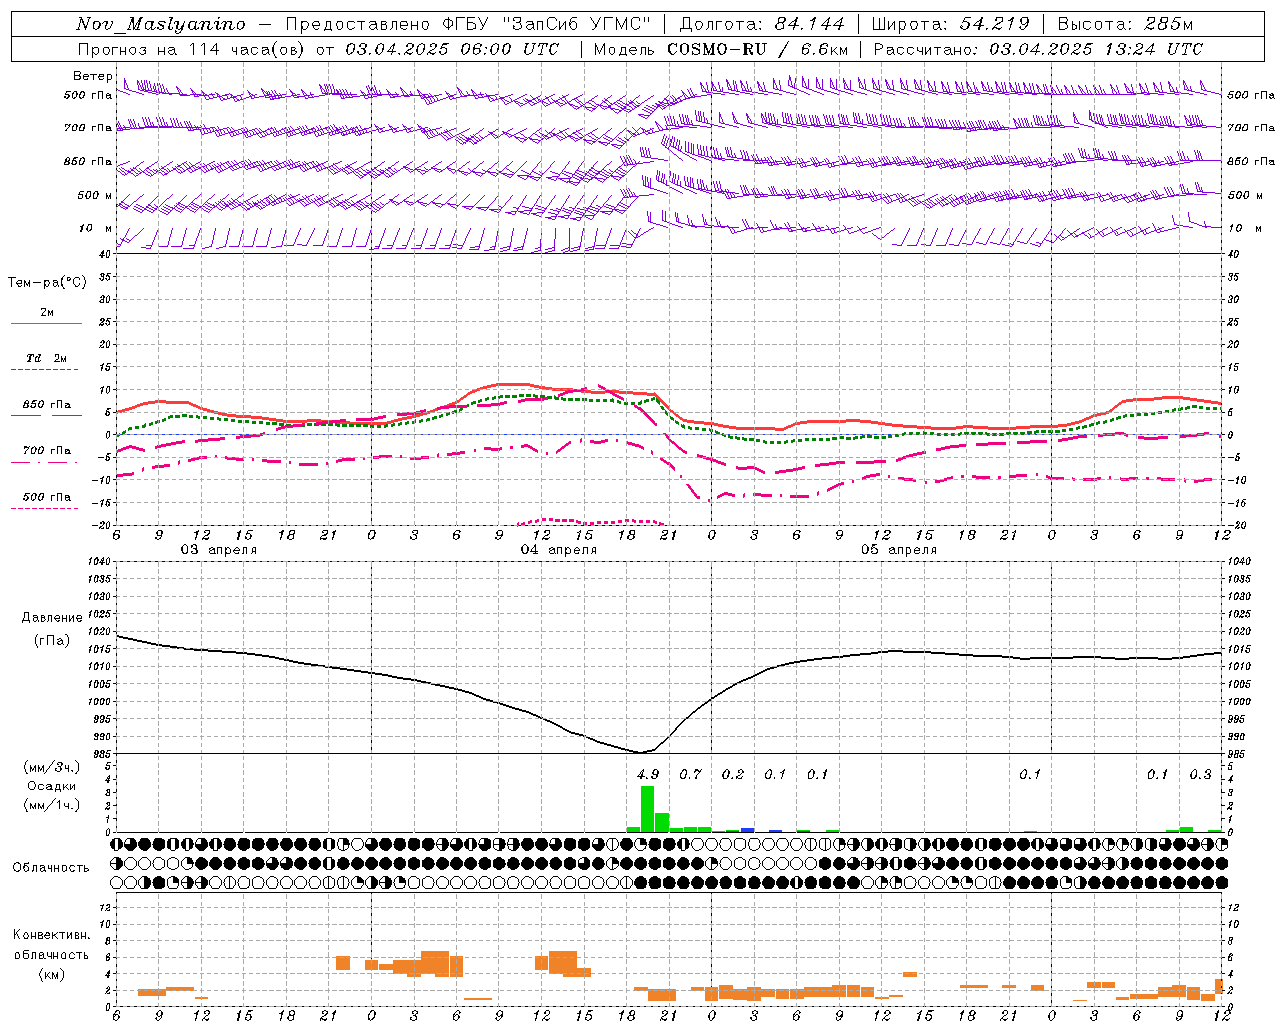Click 'Предоставлено ФГБУ "ЗапСиб УГМС"' provider text

click(468, 24)
